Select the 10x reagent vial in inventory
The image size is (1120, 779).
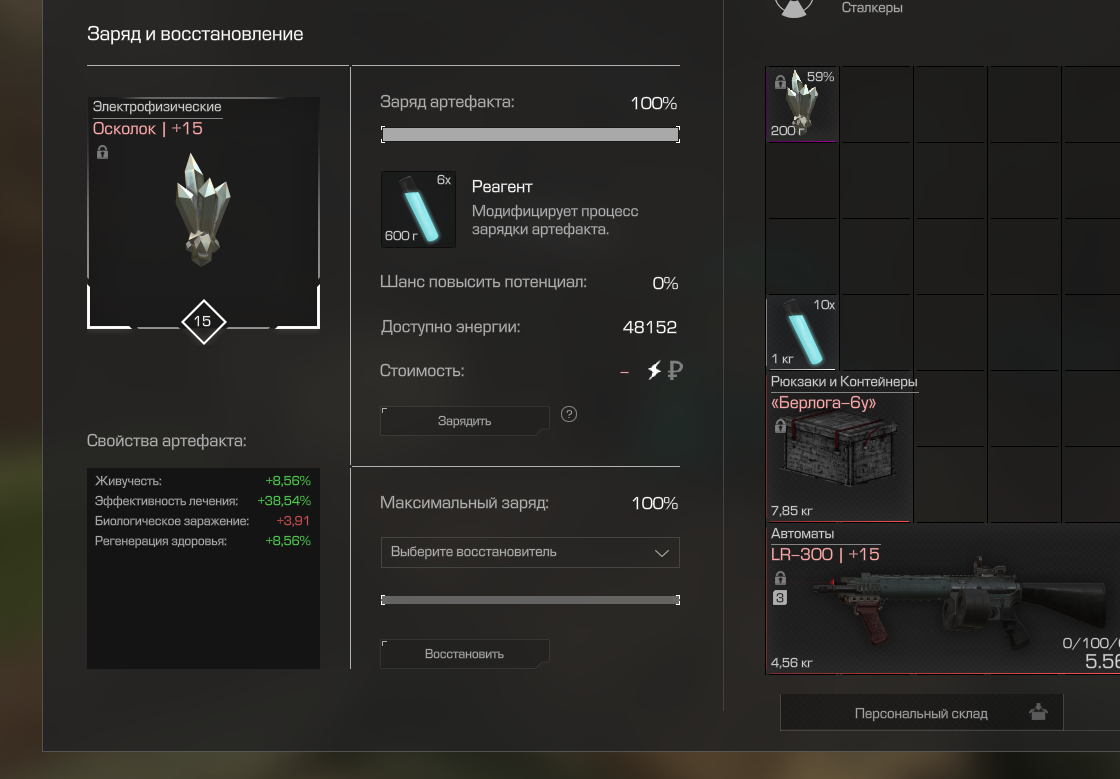click(801, 333)
